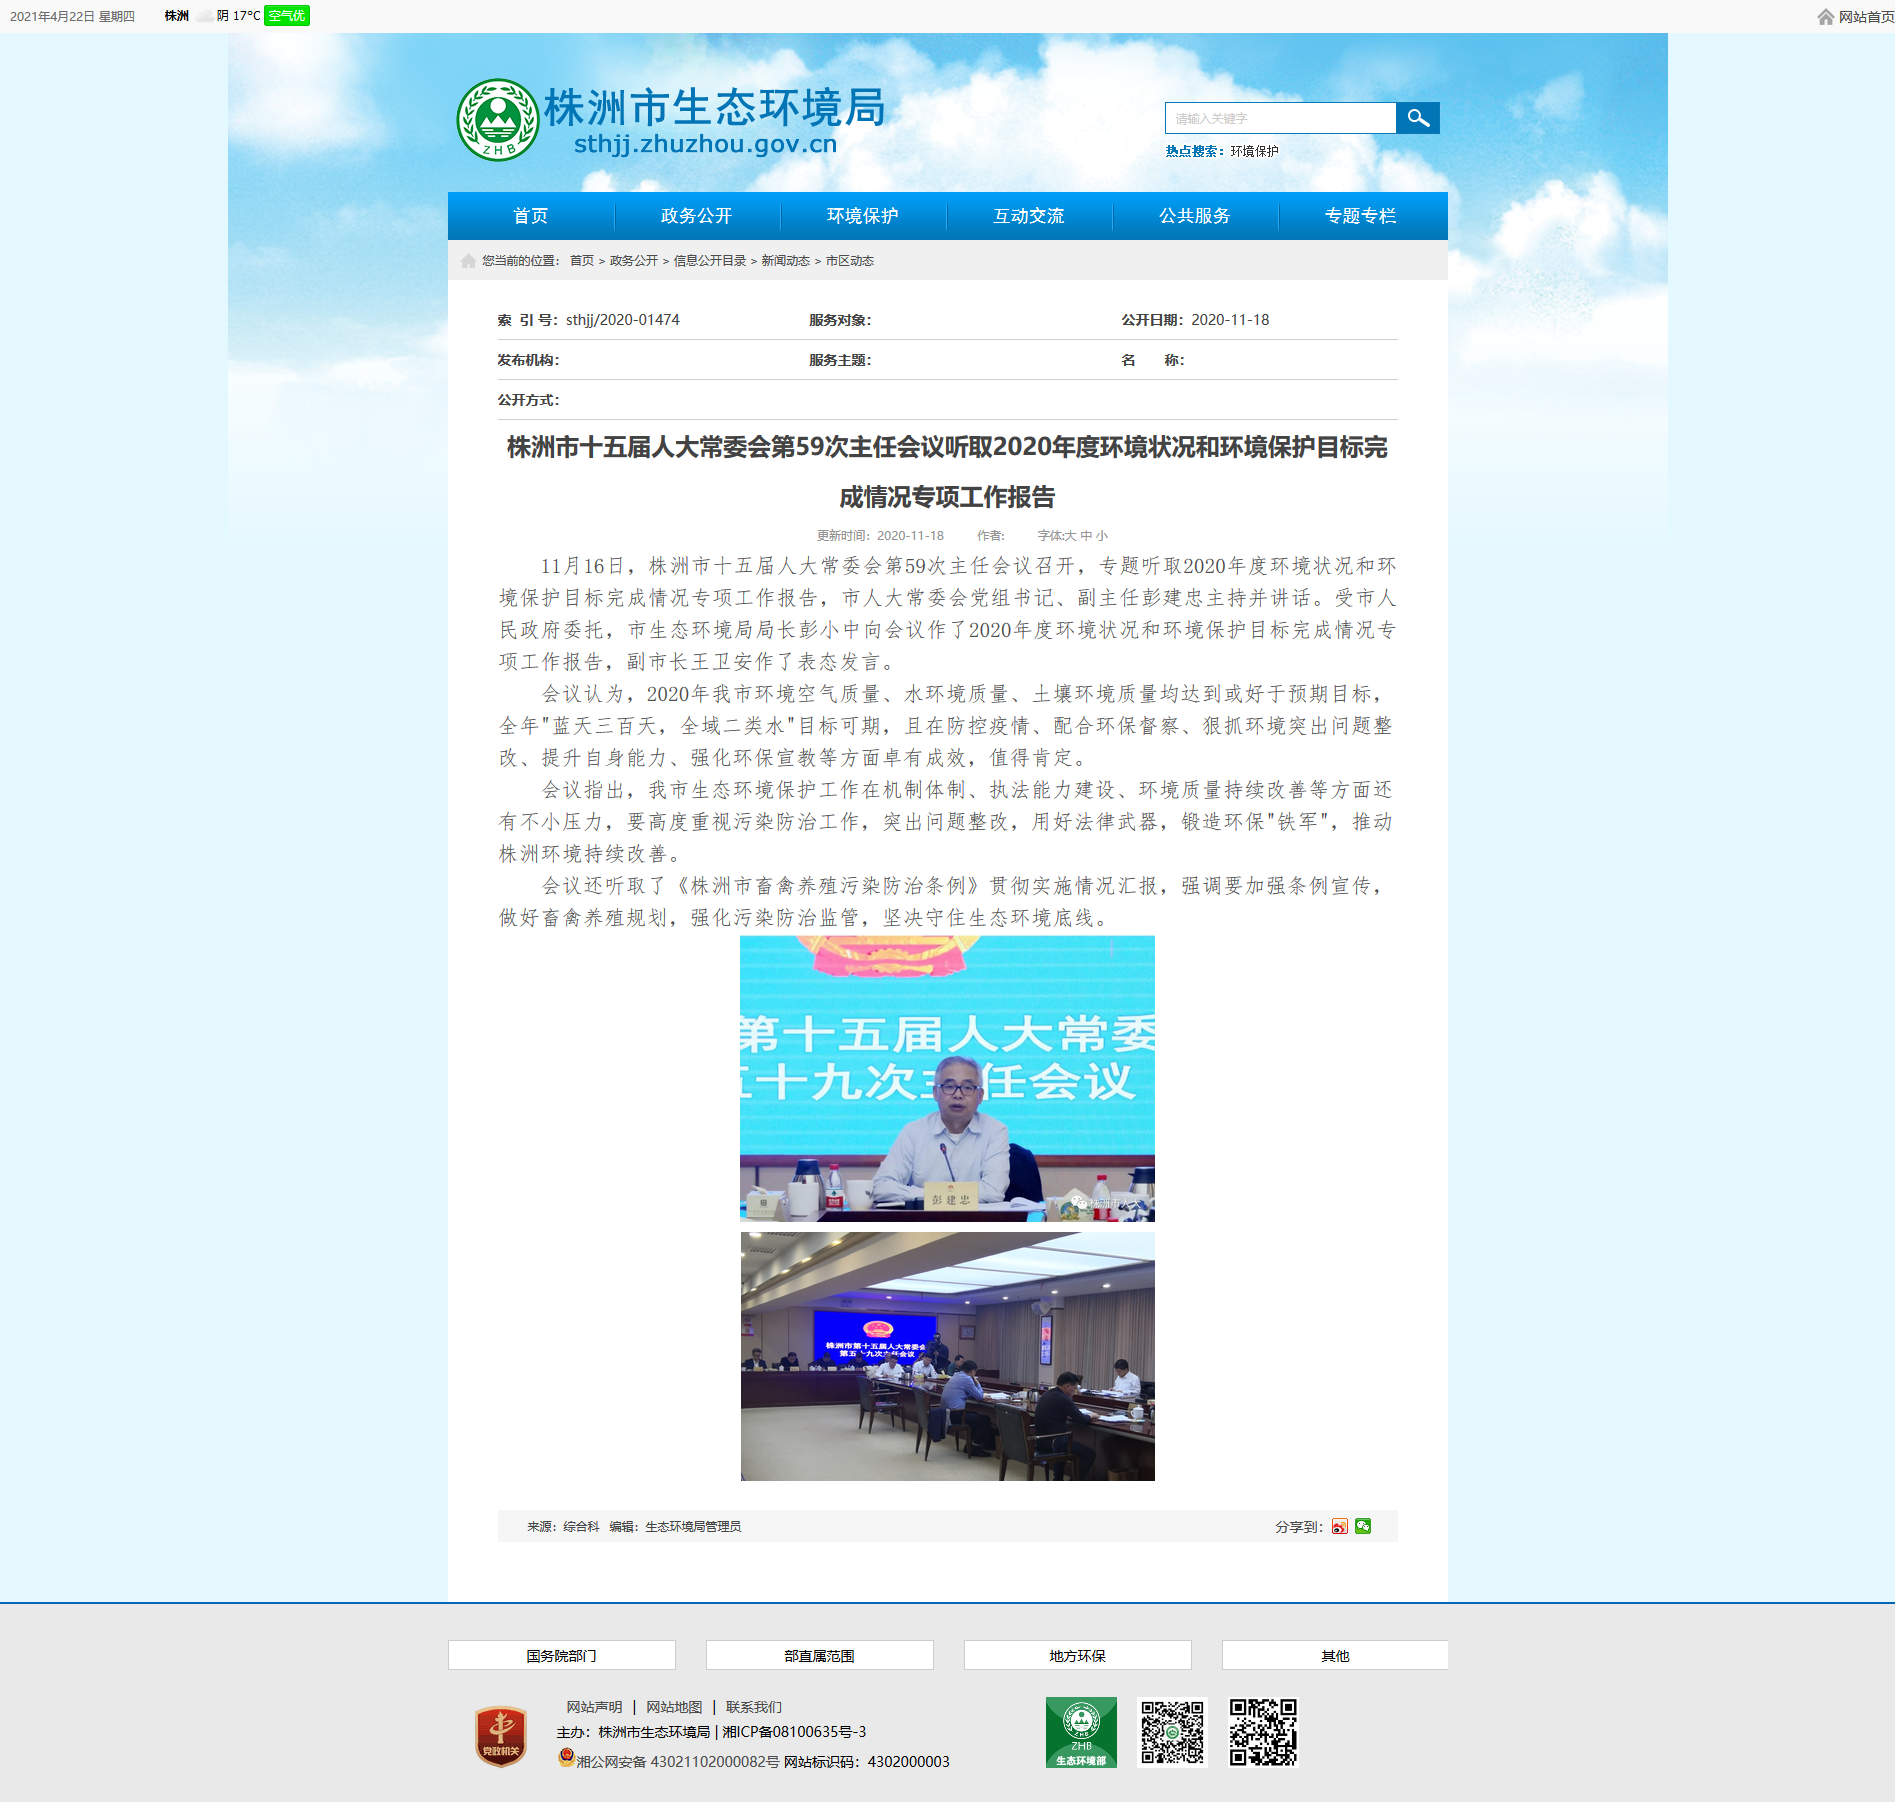Expand the 部直属范围 links dropdown
Viewport: 1895px width, 1802px height.
coord(820,1655)
